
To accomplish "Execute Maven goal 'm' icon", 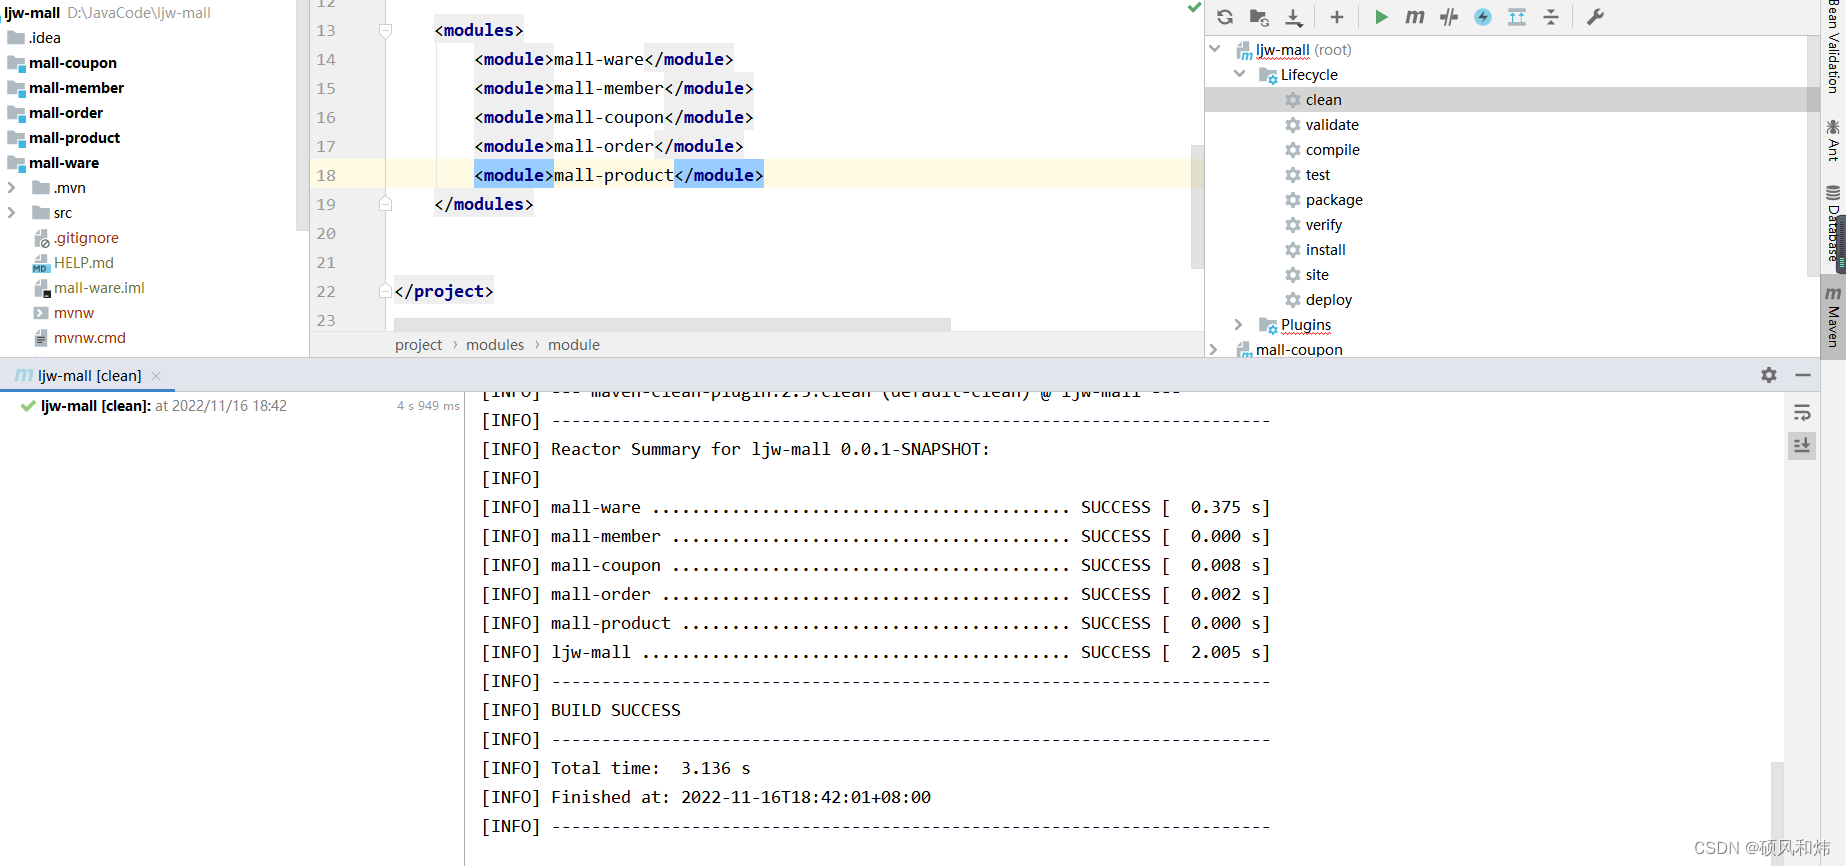I will (x=1415, y=17).
